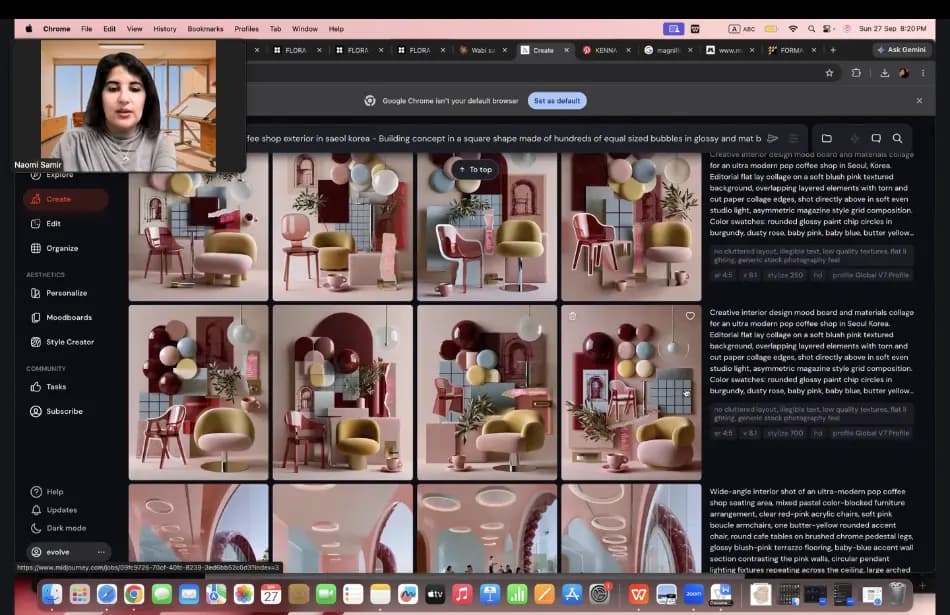Like the hovered image with the heart icon
Screen dimensions: 950x615
(x=690, y=316)
